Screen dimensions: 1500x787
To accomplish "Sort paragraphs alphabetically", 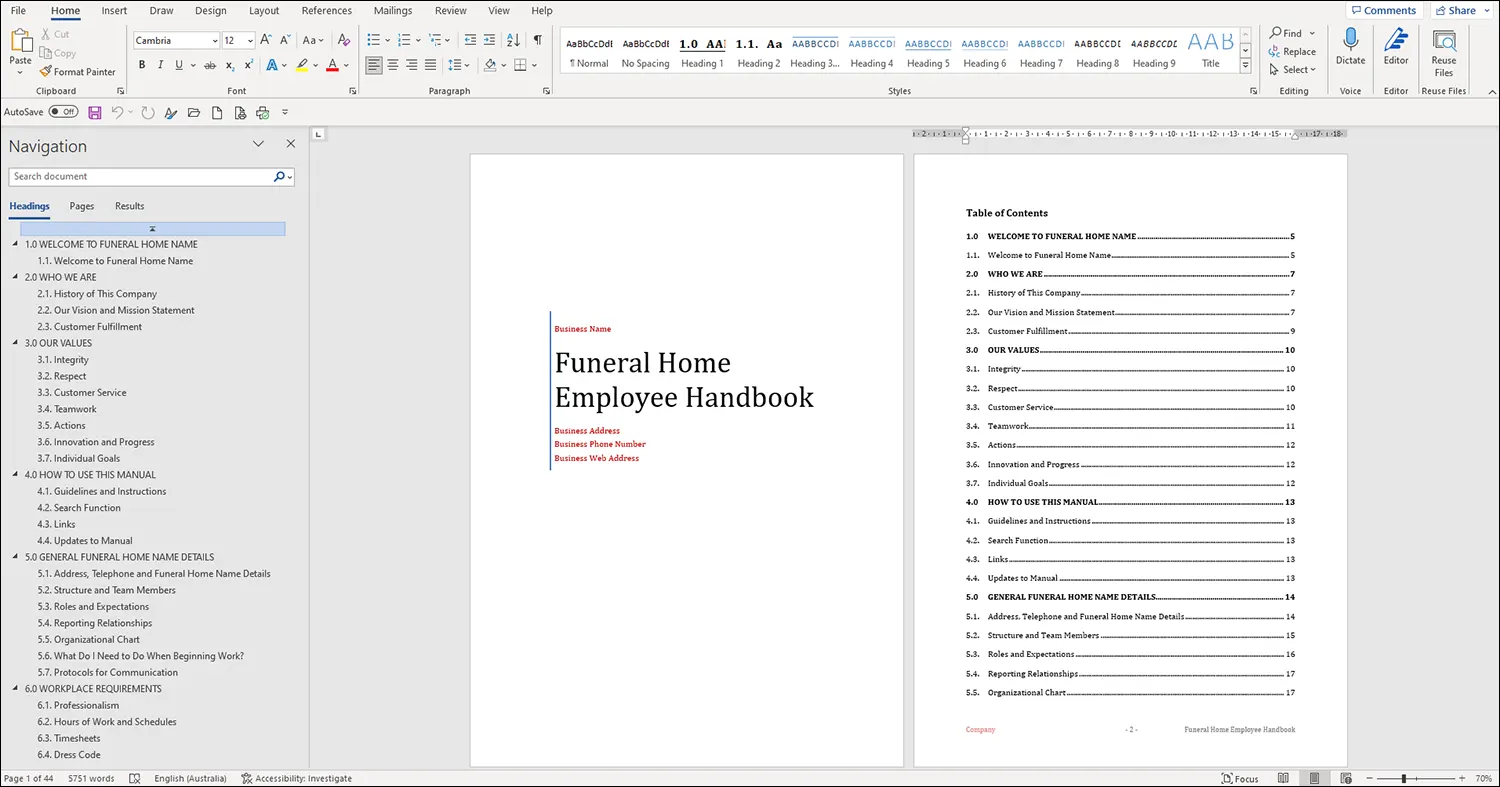I will pyautogui.click(x=513, y=40).
